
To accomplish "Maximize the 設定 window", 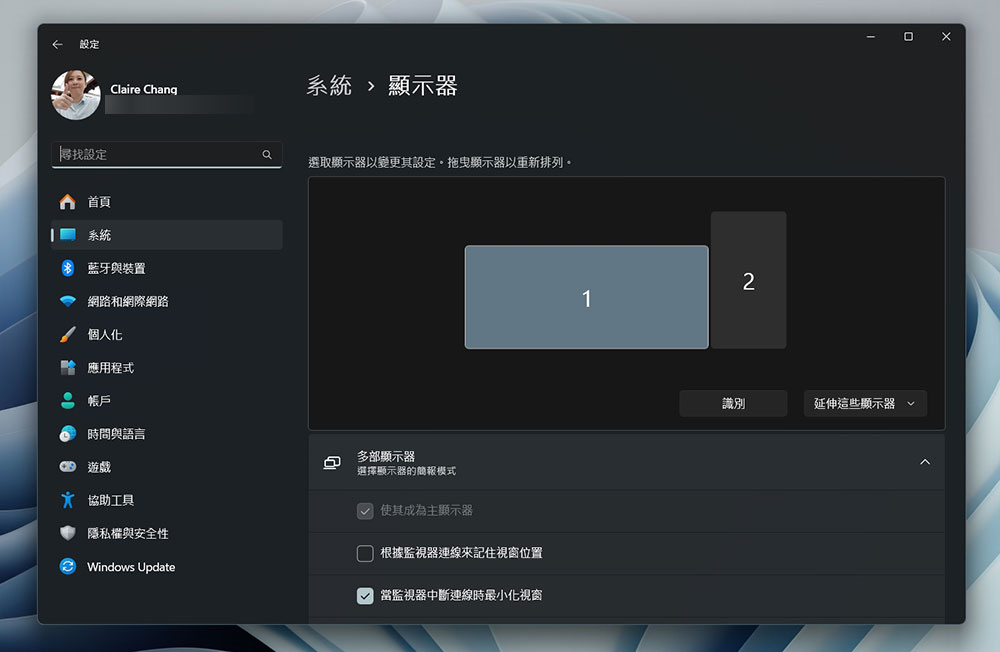I will tap(908, 36).
